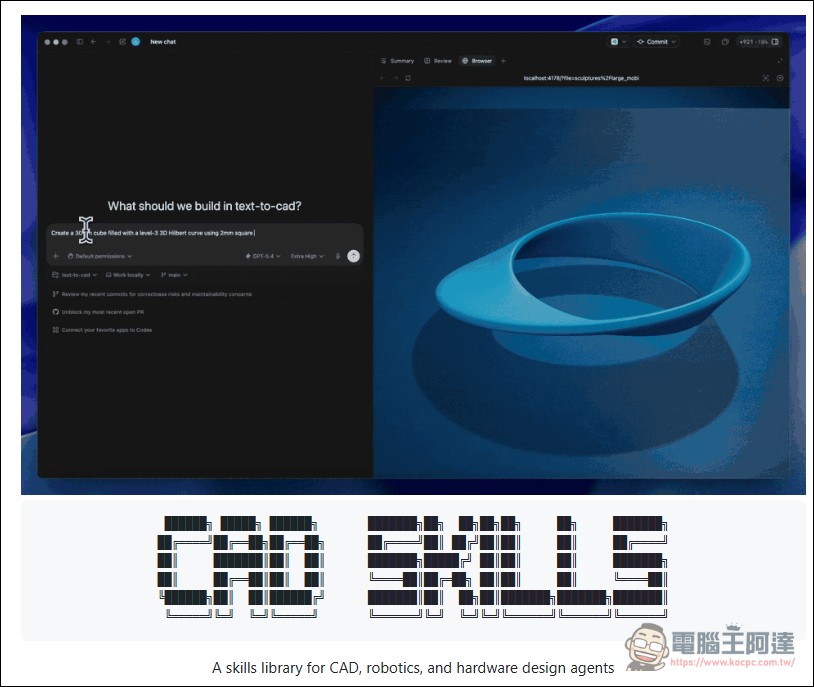Open the Work locally dropdown
Image resolution: width=814 pixels, height=687 pixels.
coord(128,275)
